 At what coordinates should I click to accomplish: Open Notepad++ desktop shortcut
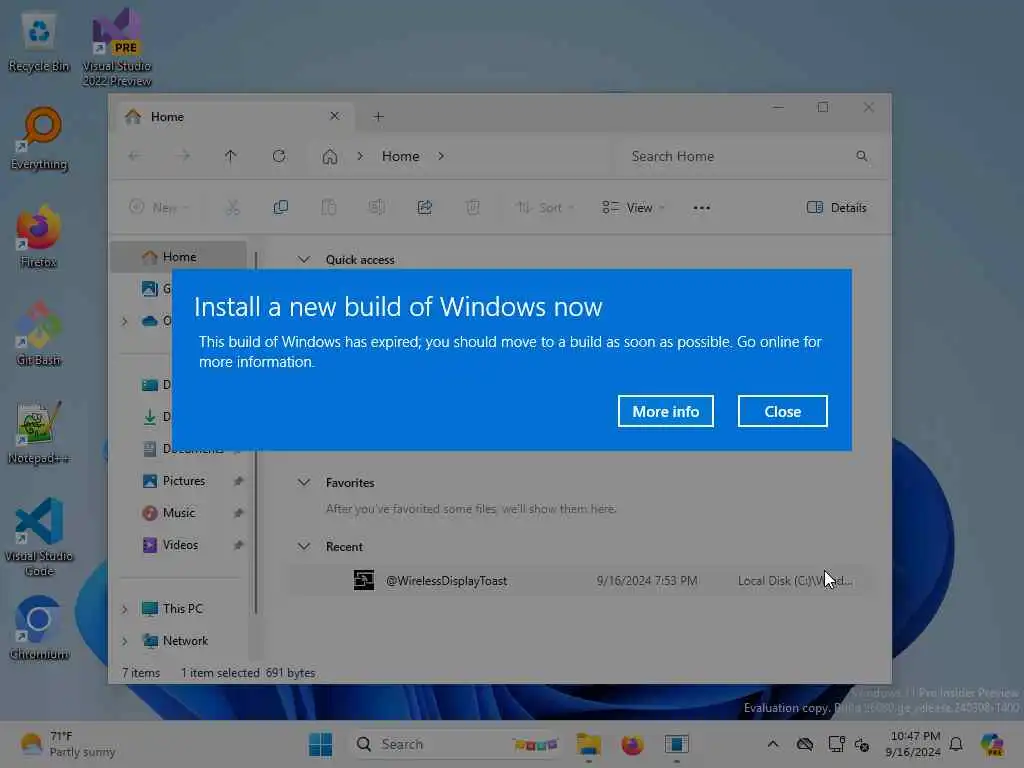tap(39, 433)
